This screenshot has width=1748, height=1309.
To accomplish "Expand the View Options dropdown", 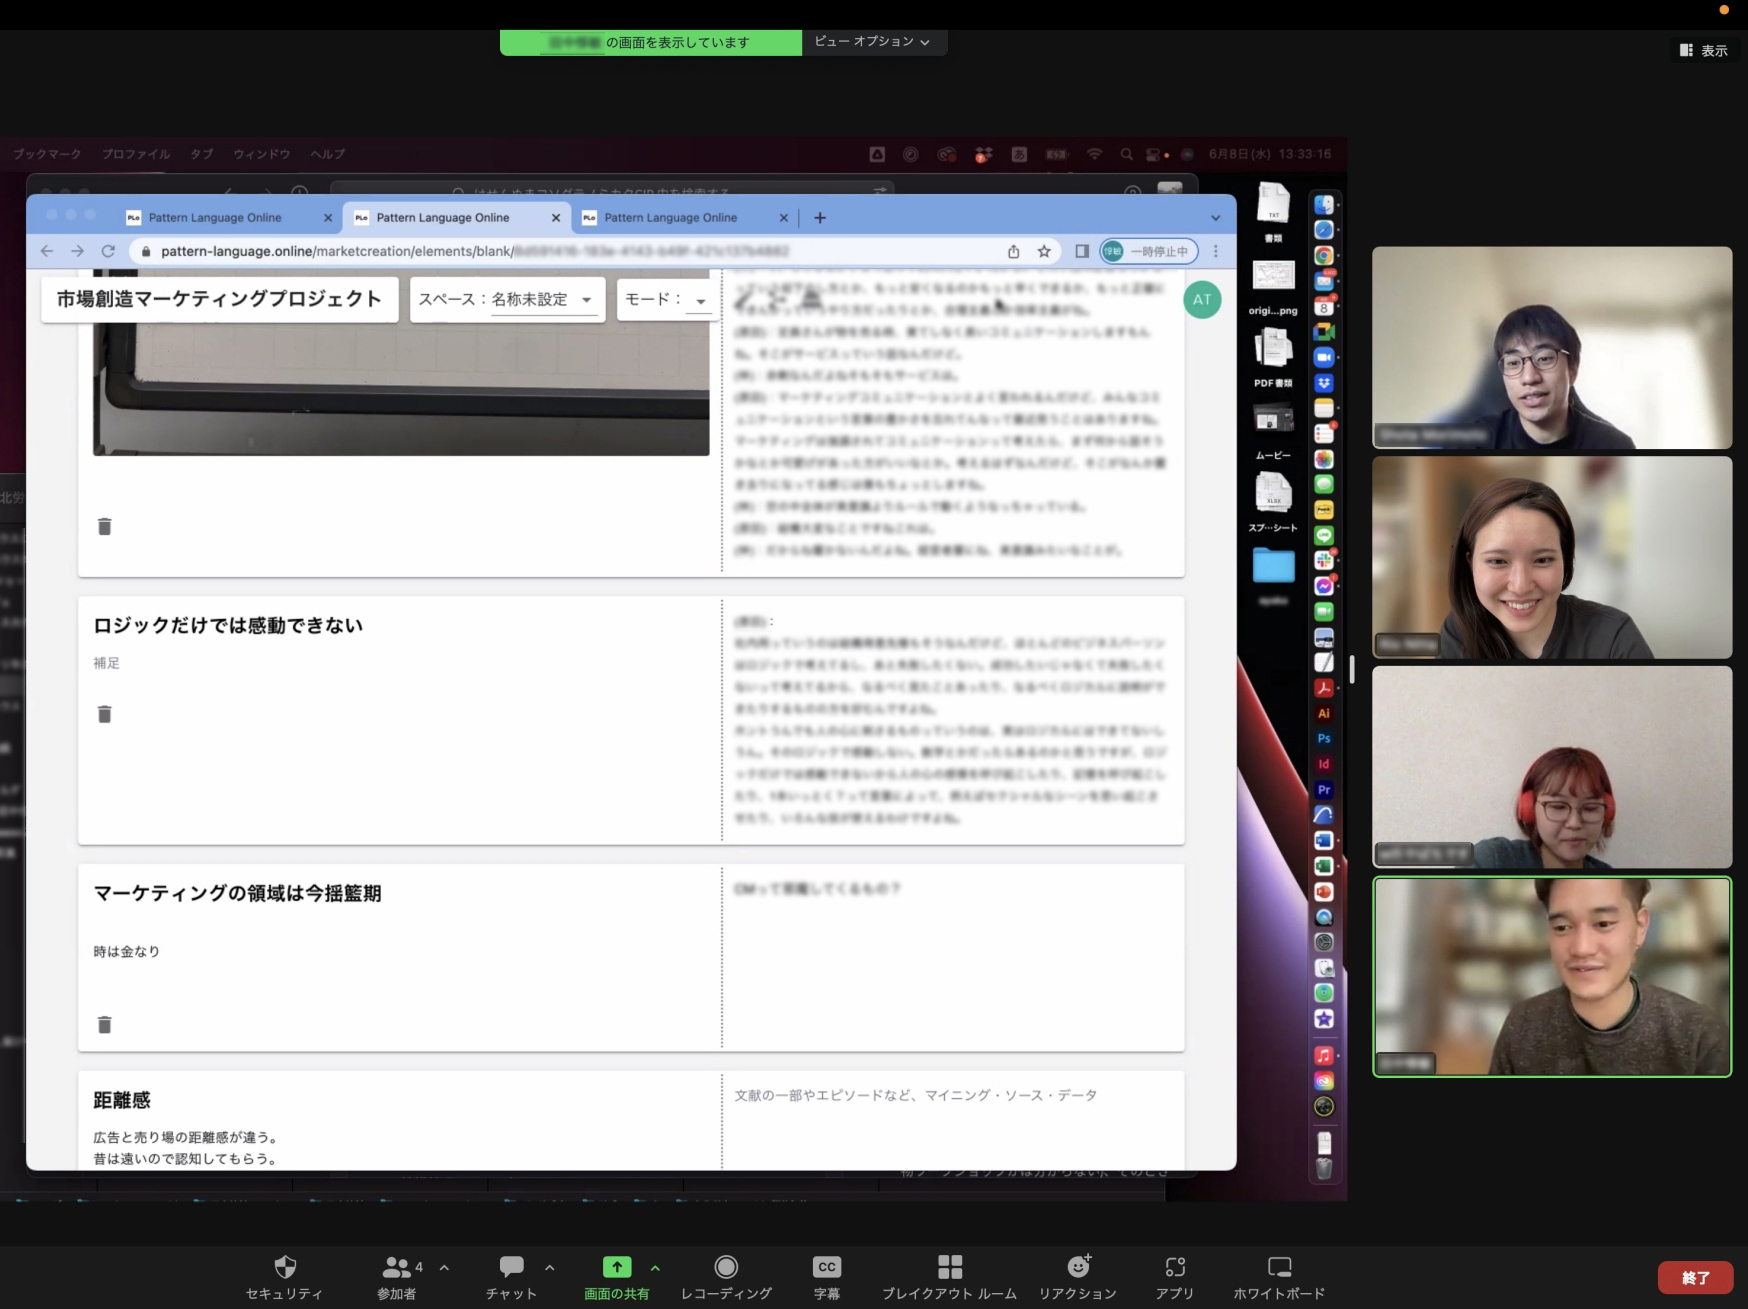I will [872, 42].
